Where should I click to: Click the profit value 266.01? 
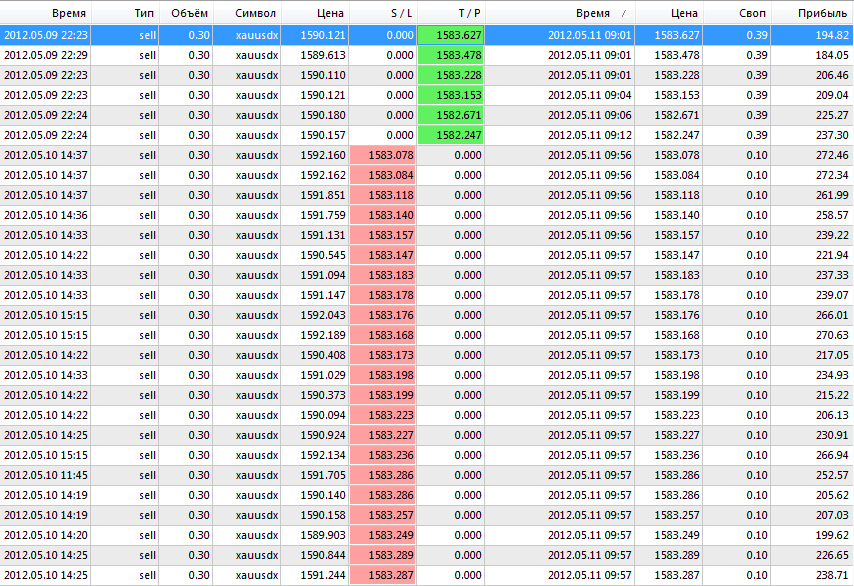[832, 315]
